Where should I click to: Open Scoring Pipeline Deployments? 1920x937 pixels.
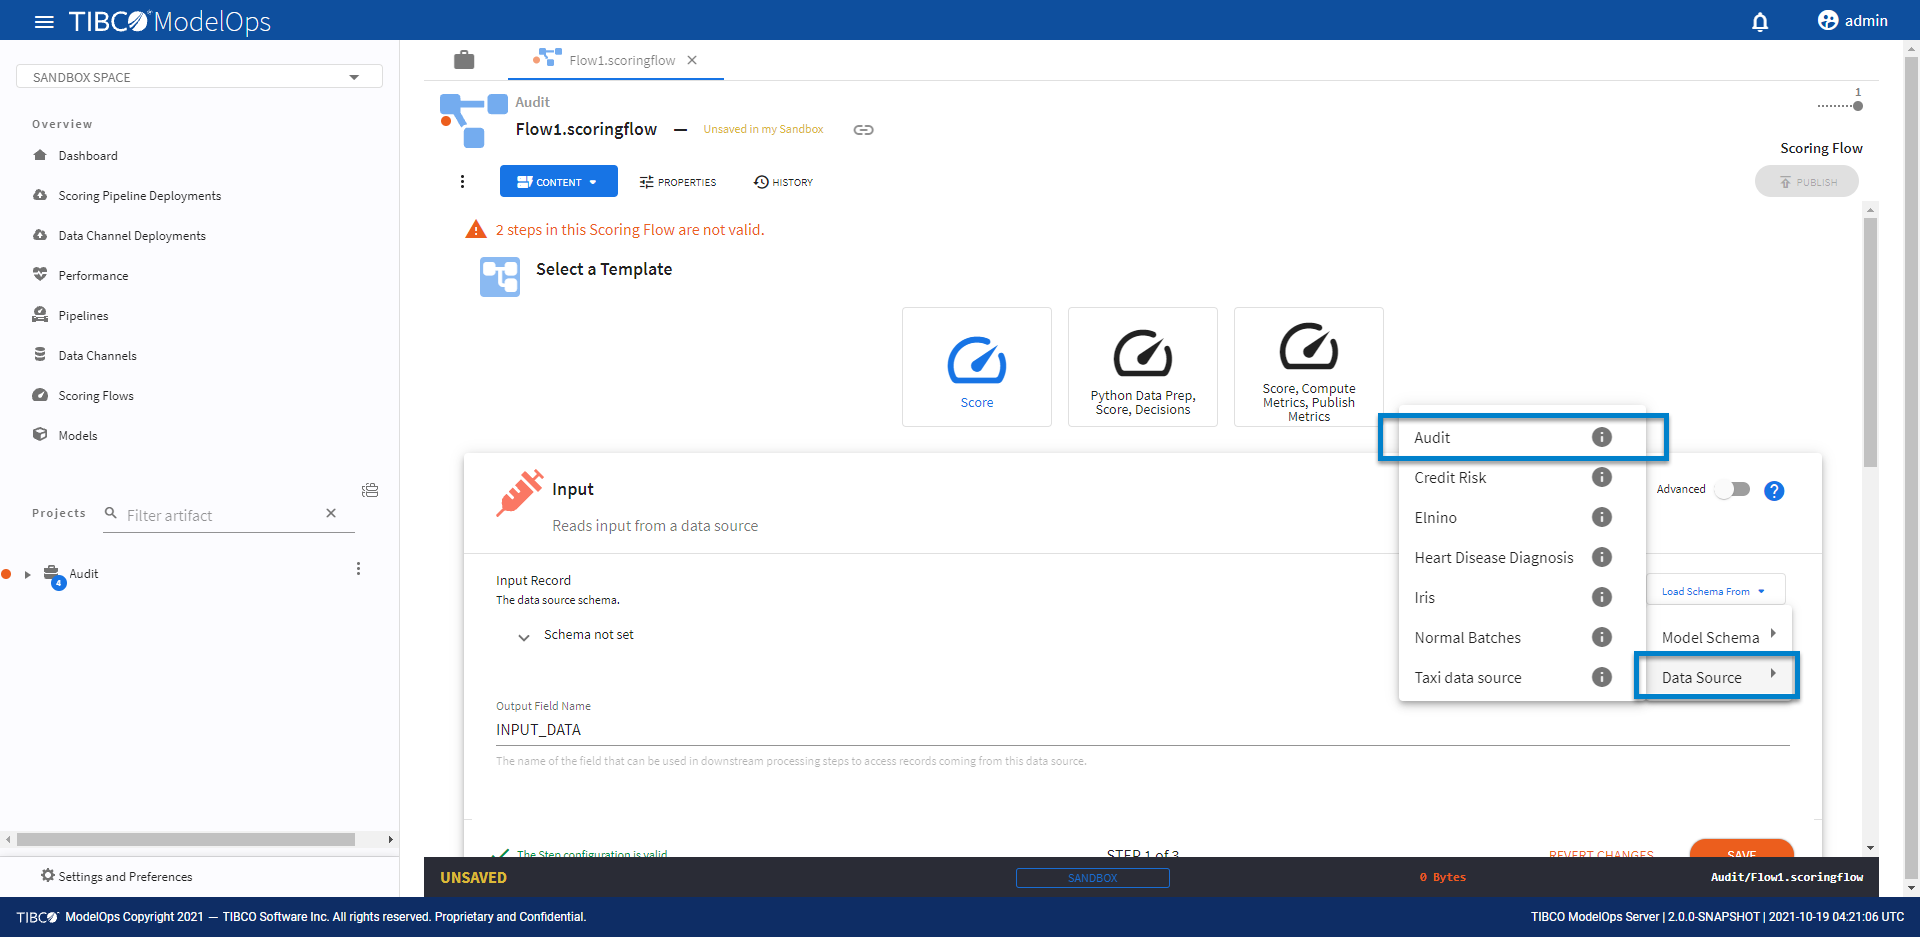(x=139, y=196)
